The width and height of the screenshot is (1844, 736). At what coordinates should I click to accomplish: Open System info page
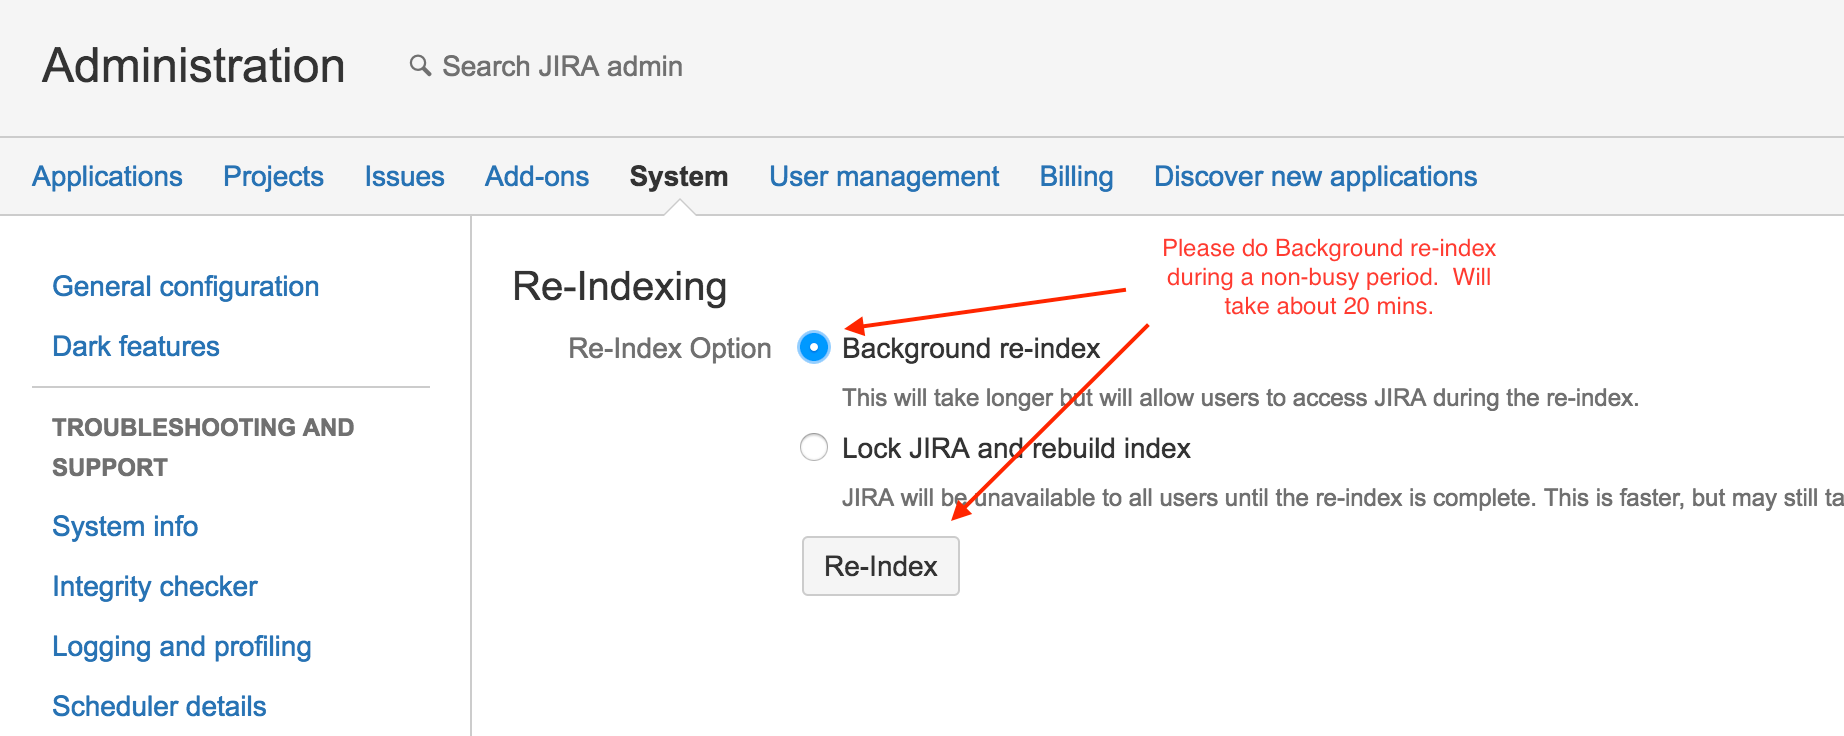coord(125,526)
